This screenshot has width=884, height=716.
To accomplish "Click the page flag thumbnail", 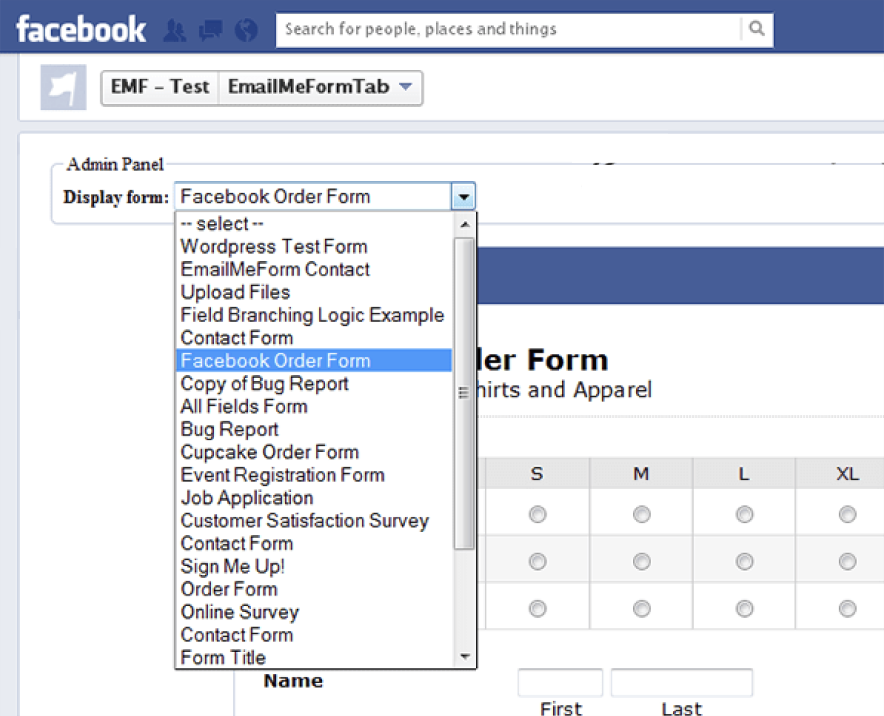I will tap(63, 87).
